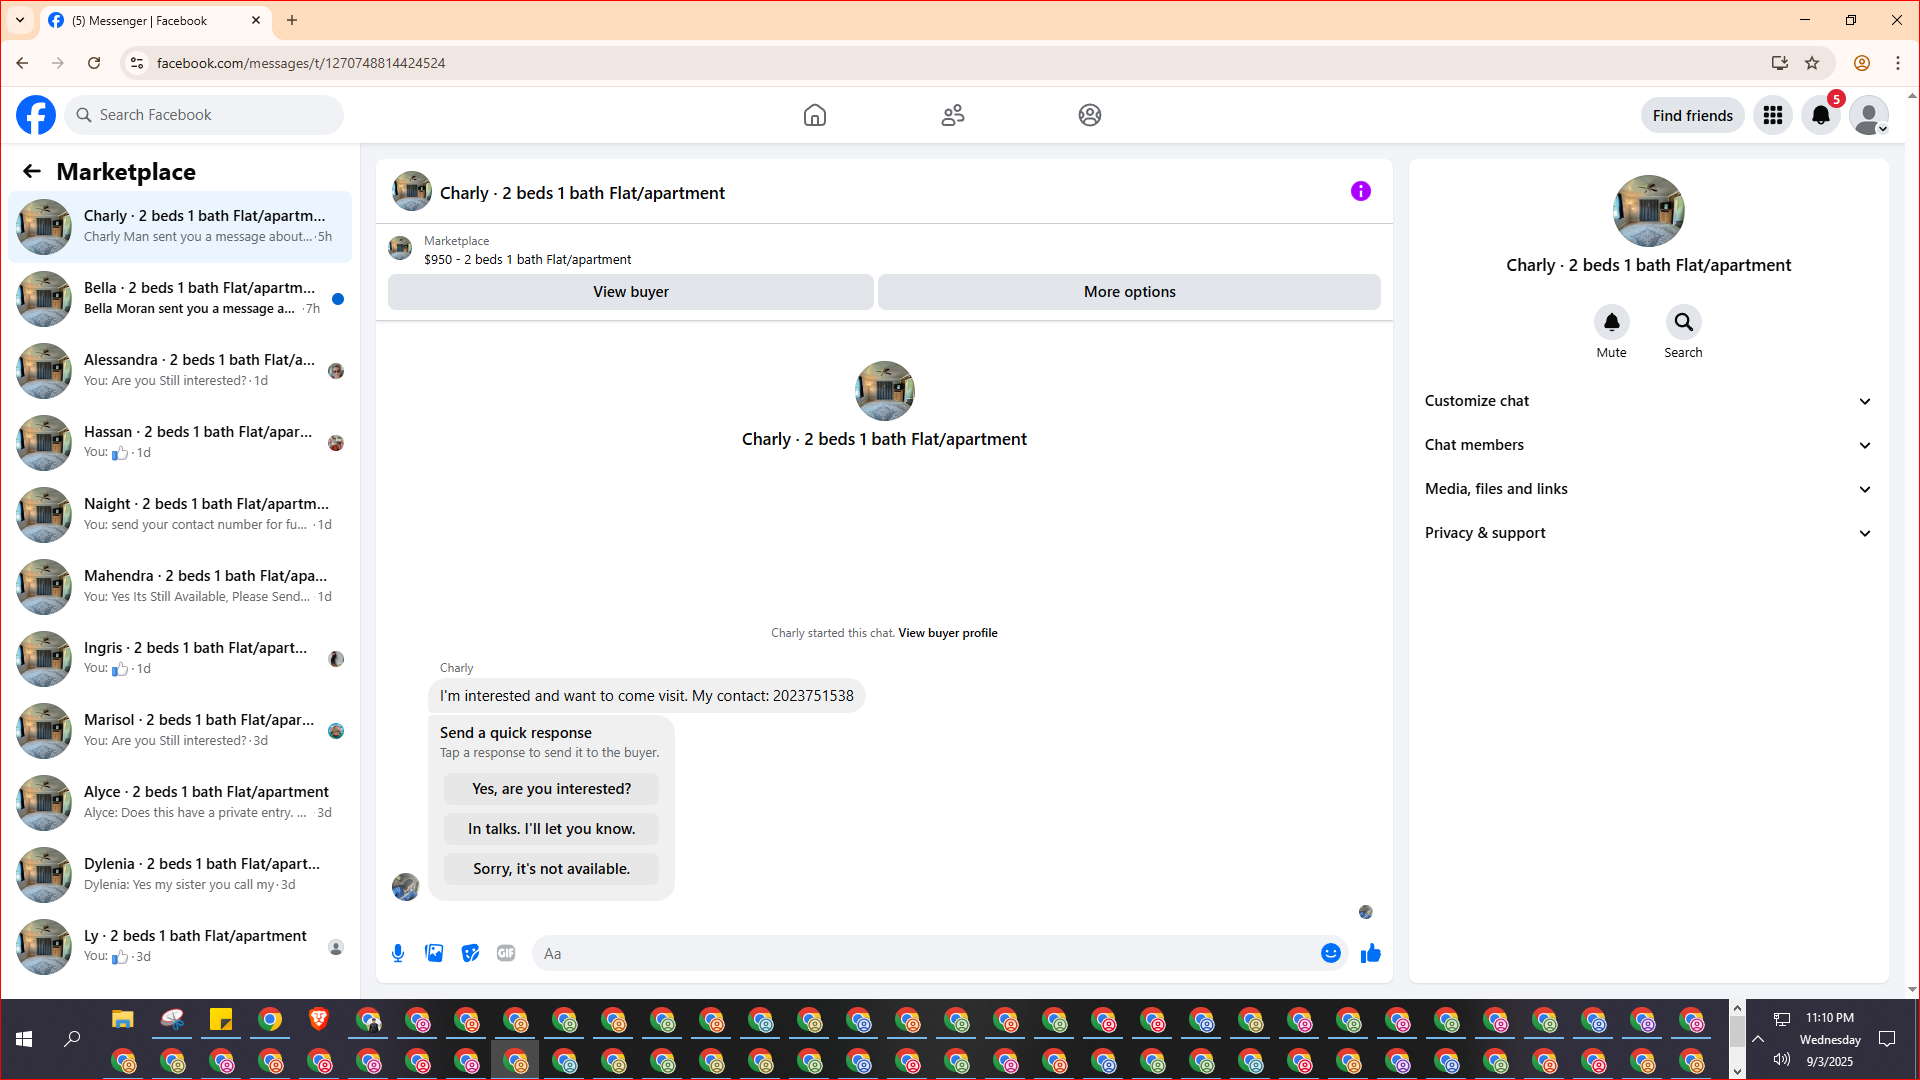The image size is (1920, 1080).
Task: Open File Explorer from the taskbar
Action: pos(123,1020)
